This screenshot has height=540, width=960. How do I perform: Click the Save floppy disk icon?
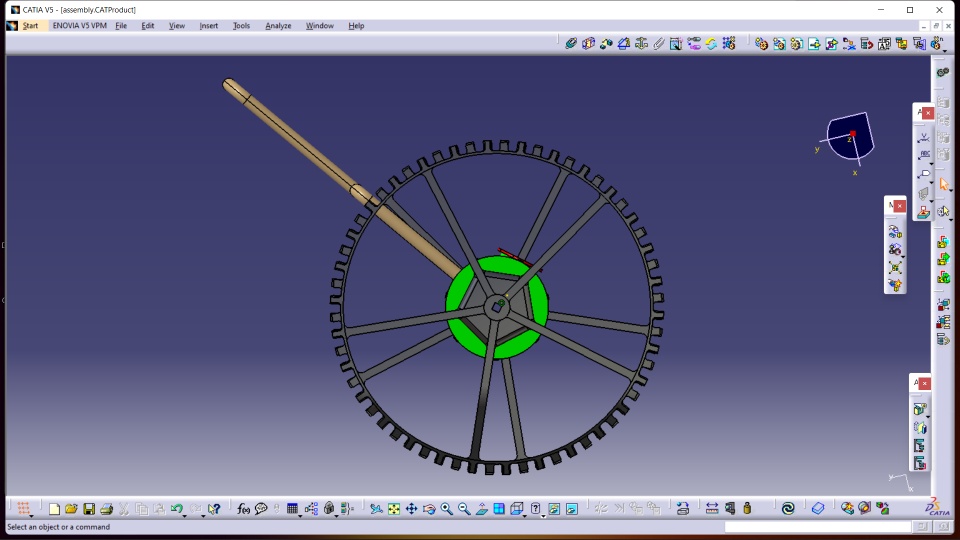pyautogui.click(x=89, y=509)
